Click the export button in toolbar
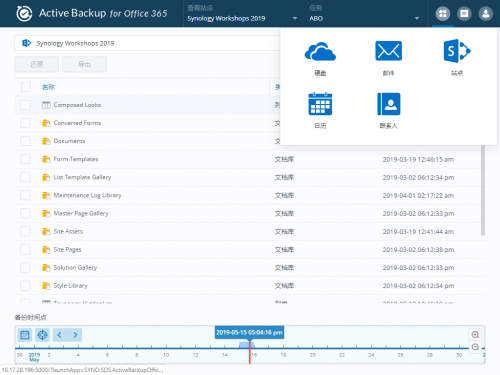 (x=84, y=64)
